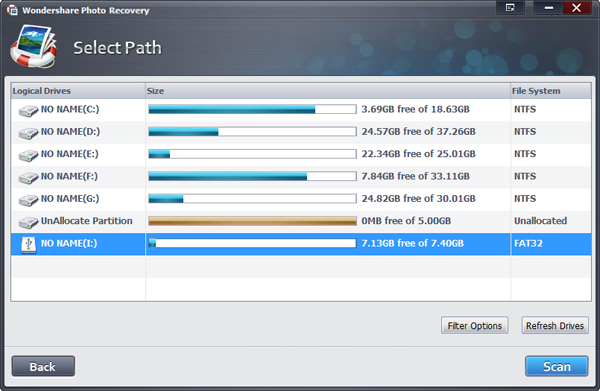The height and width of the screenshot is (391, 600).
Task: Click the hard drive icon for drive F:
Action: (x=28, y=178)
